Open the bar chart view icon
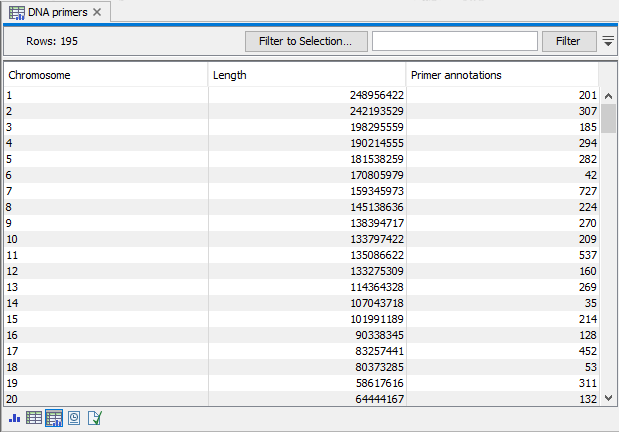 click(x=14, y=418)
